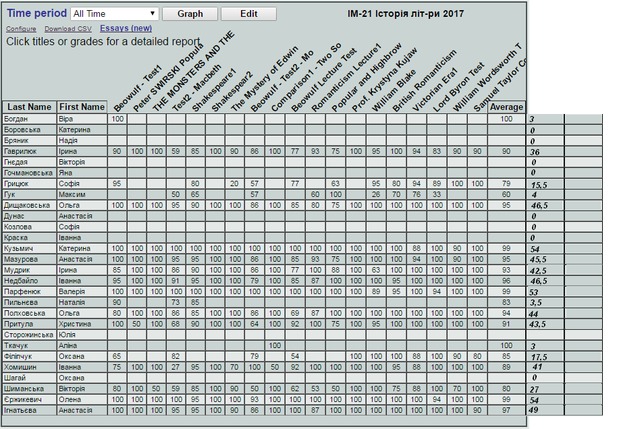
Task: Click Ігнатьєва's average grade 97
Action: (x=506, y=411)
